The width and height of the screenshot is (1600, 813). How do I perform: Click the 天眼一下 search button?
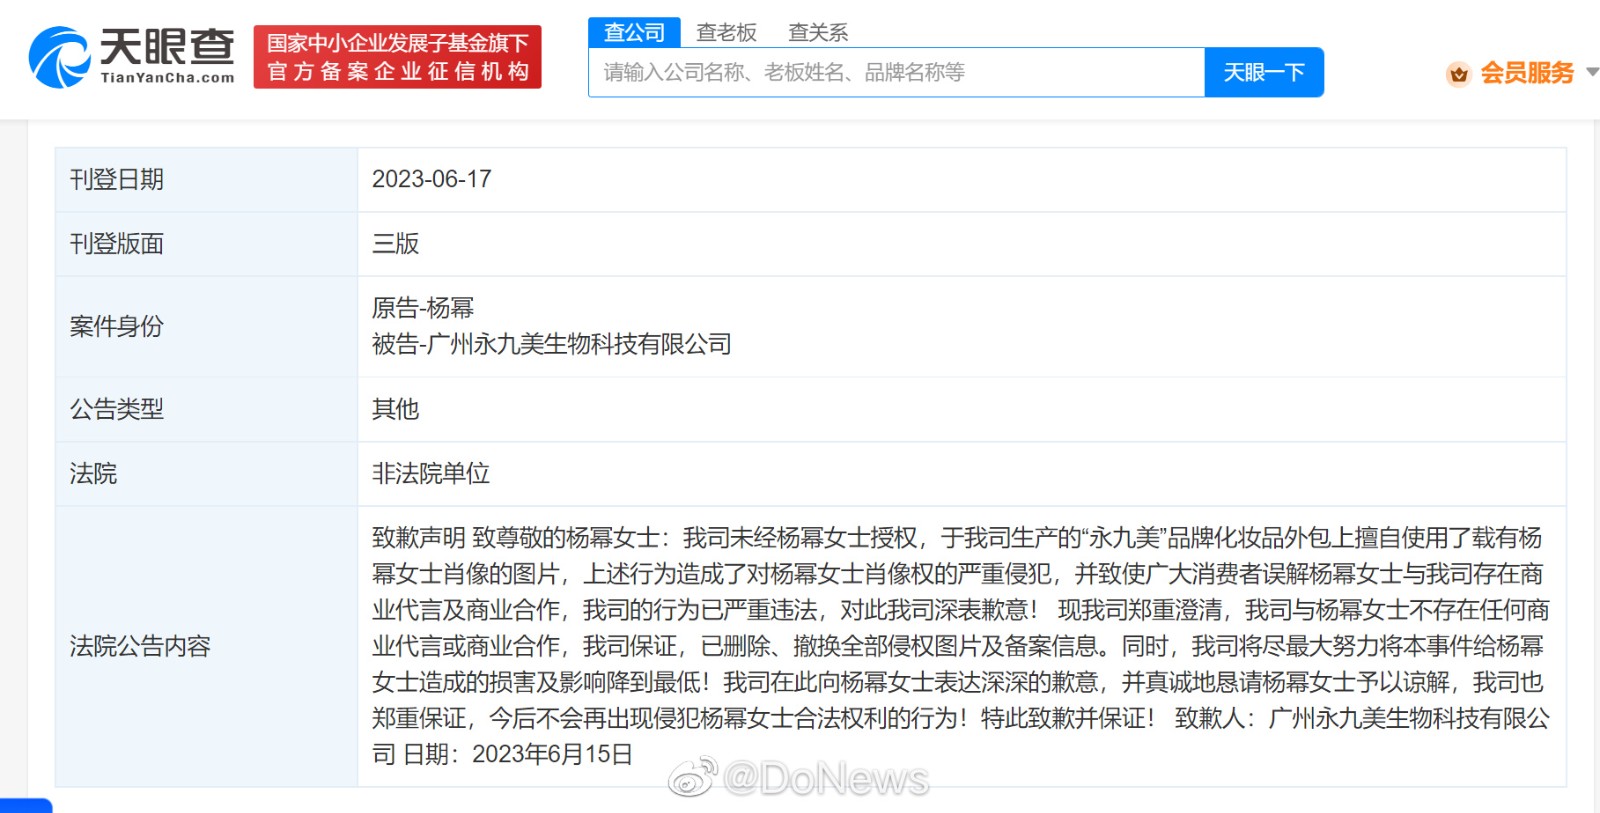pyautogui.click(x=1264, y=72)
